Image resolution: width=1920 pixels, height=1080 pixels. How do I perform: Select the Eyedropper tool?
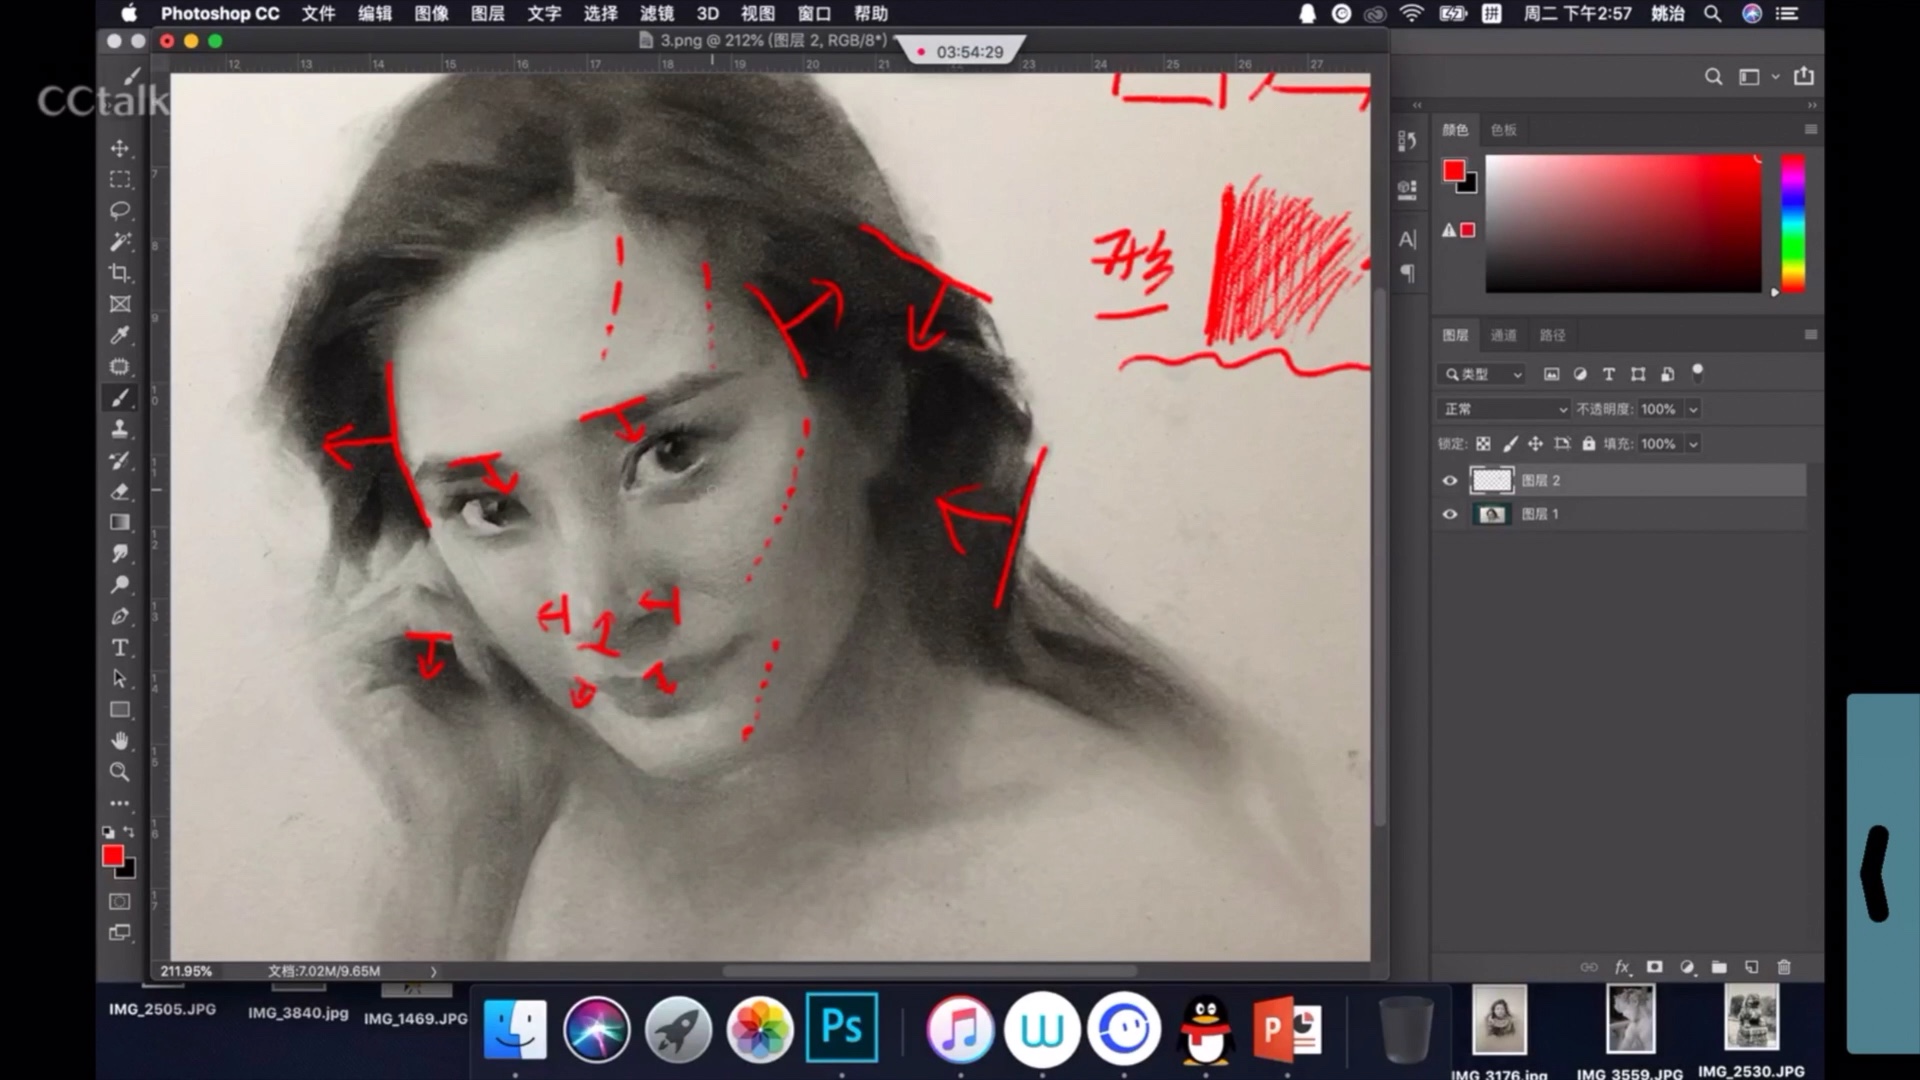coord(120,335)
